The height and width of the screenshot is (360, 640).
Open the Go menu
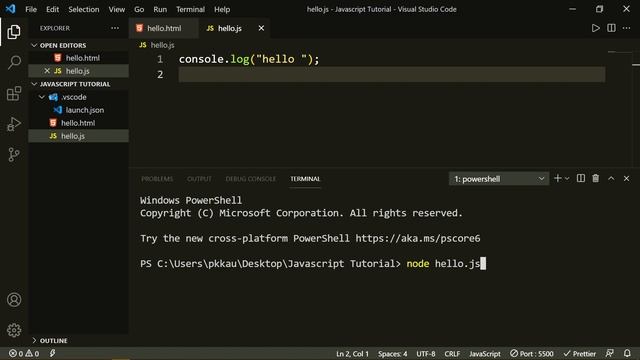click(x=139, y=9)
